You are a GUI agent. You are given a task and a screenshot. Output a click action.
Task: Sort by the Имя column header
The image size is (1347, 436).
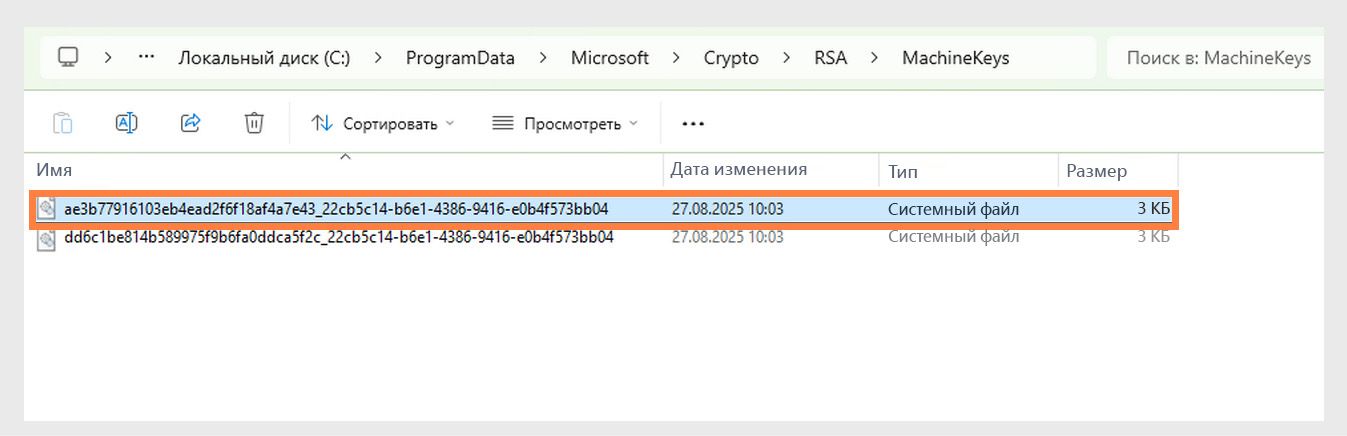(55, 171)
